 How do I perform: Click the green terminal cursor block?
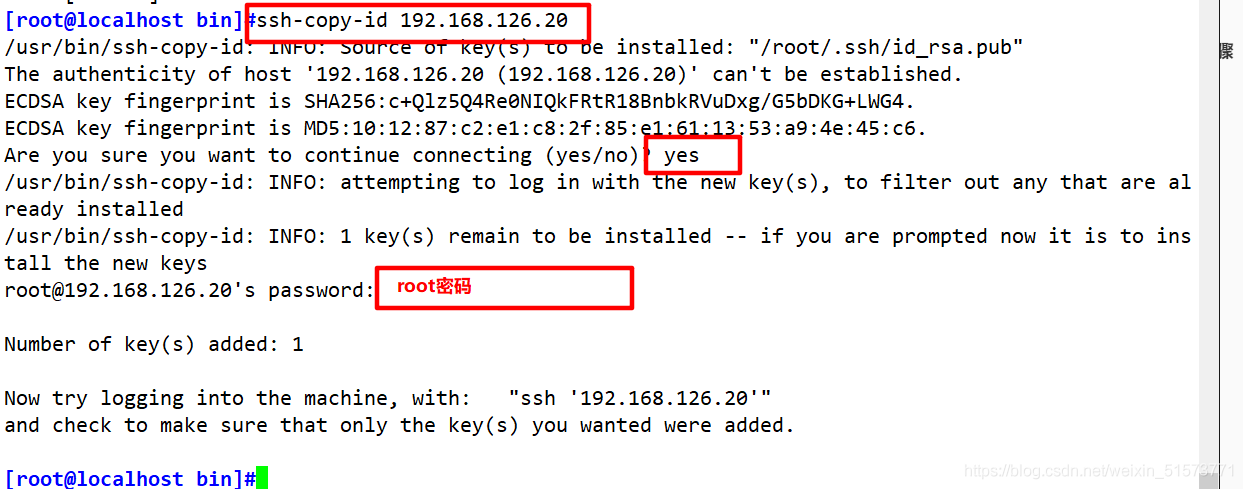(x=262, y=478)
